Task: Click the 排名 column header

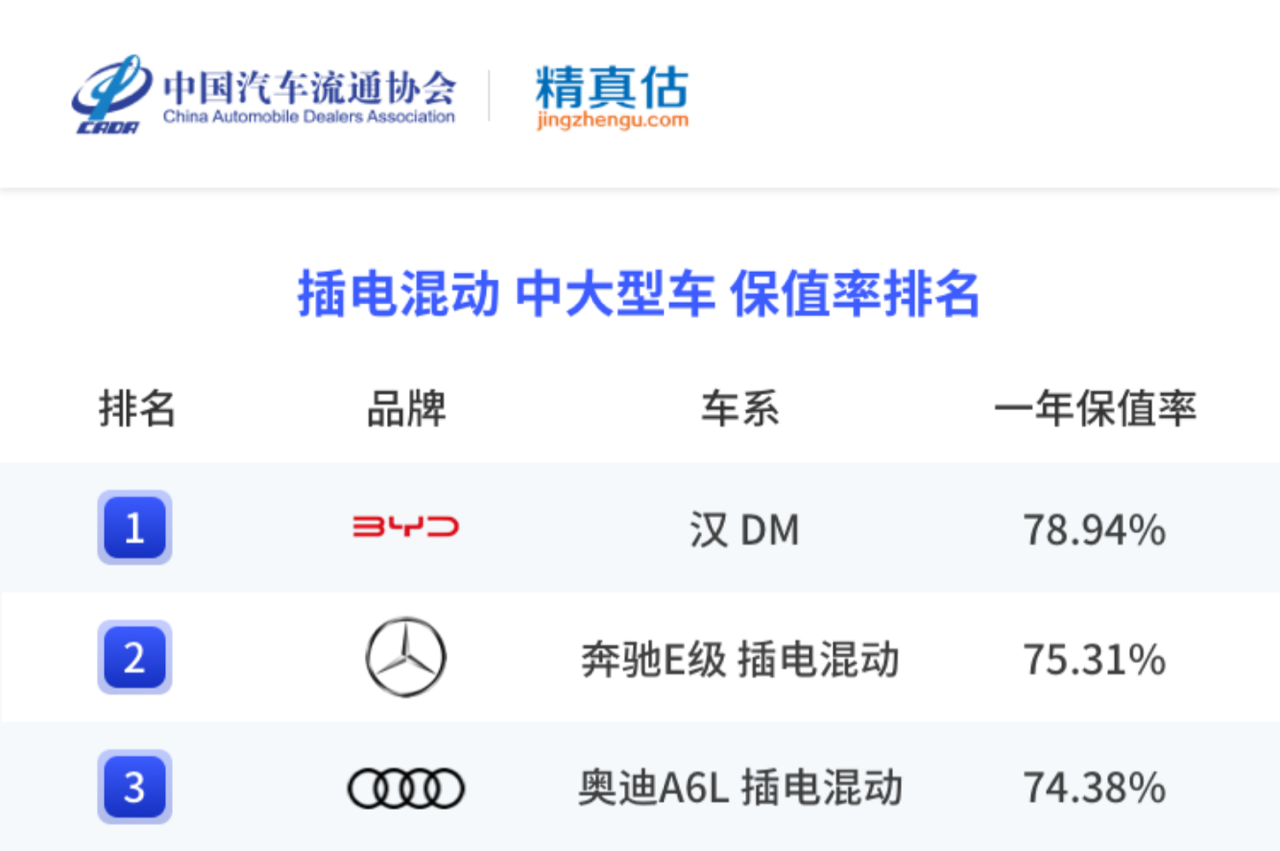Action: tap(137, 409)
